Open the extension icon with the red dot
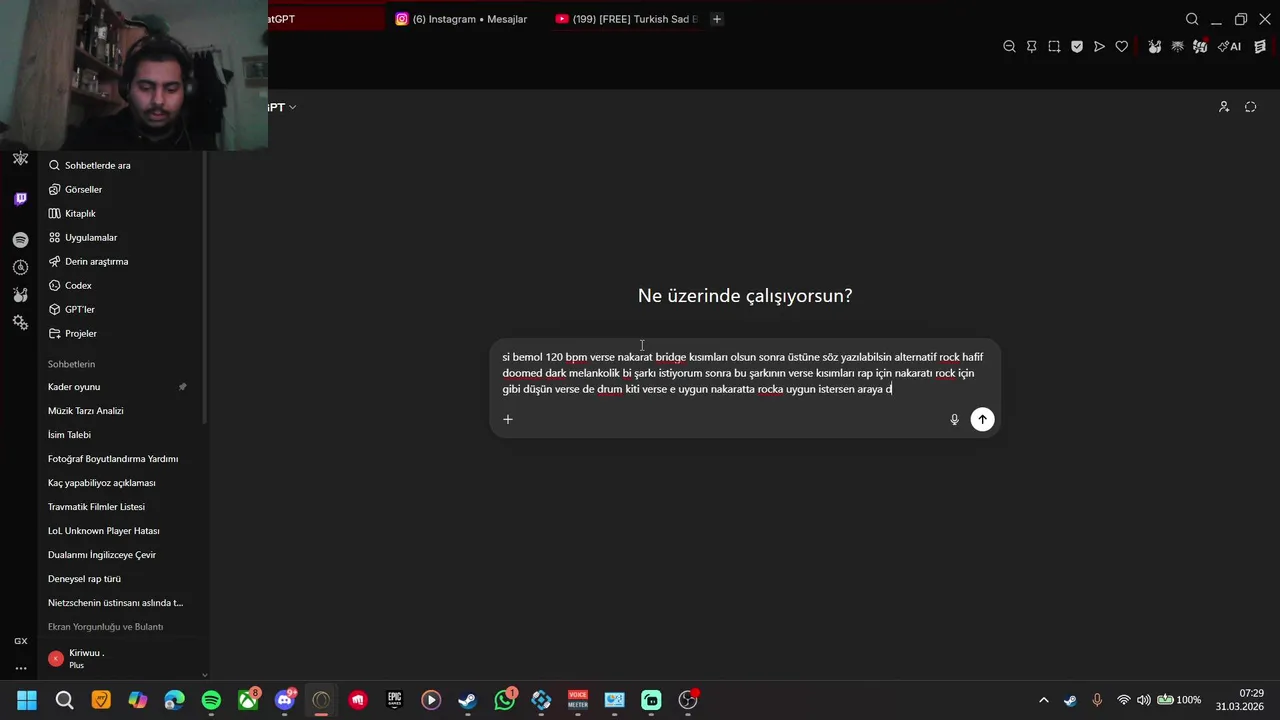This screenshot has width=1280, height=720. (x=1200, y=47)
